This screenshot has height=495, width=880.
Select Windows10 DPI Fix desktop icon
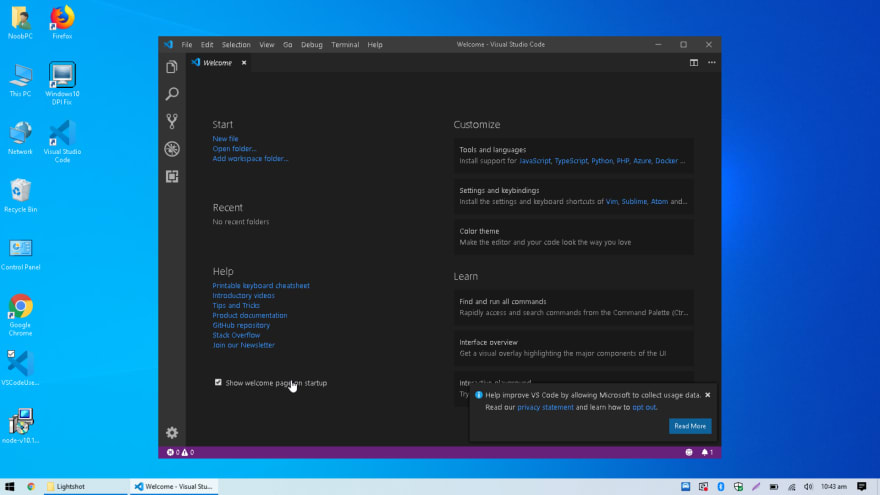(62, 83)
